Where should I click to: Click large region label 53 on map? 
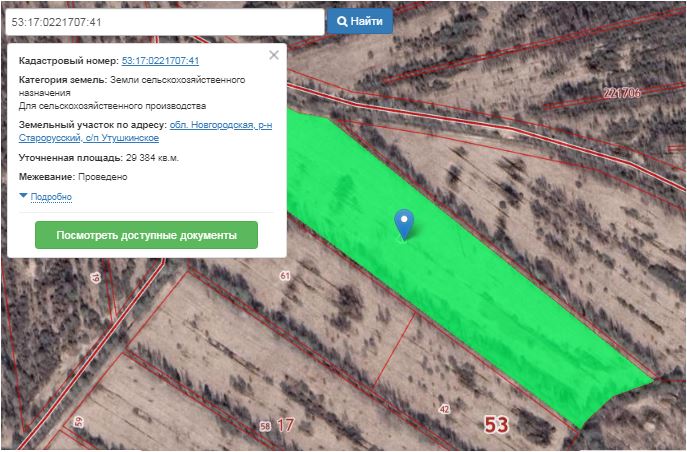click(496, 424)
